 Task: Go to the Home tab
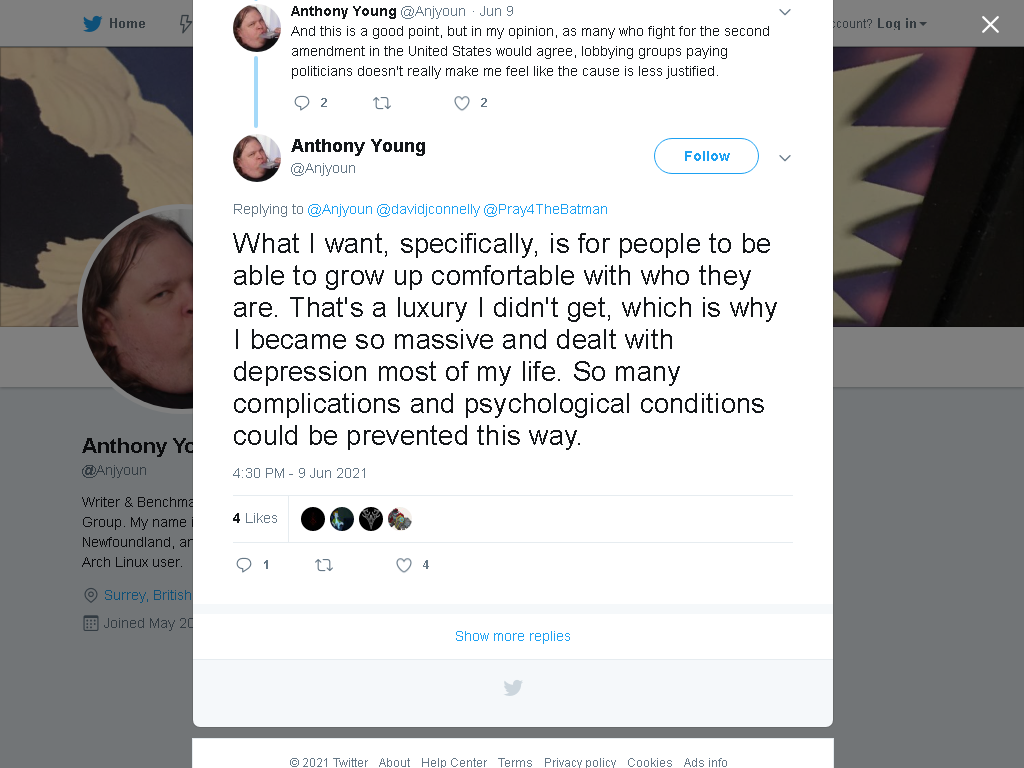tap(114, 24)
